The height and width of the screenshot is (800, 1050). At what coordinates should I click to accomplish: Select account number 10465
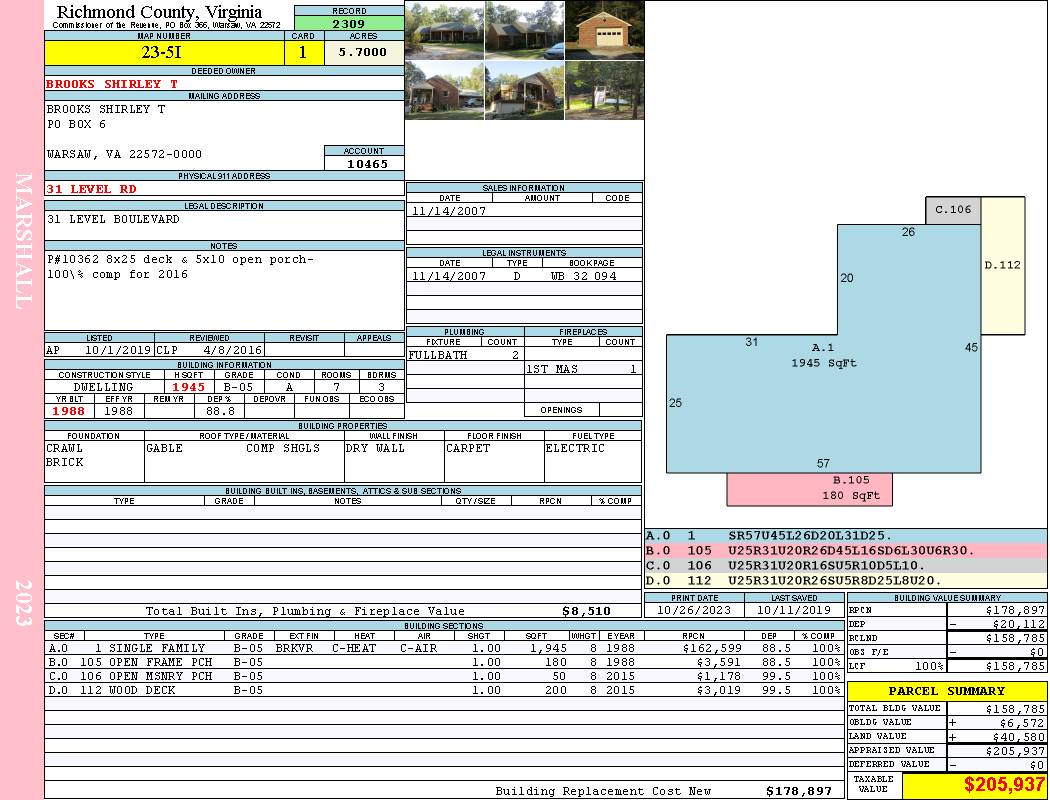pyautogui.click(x=367, y=163)
